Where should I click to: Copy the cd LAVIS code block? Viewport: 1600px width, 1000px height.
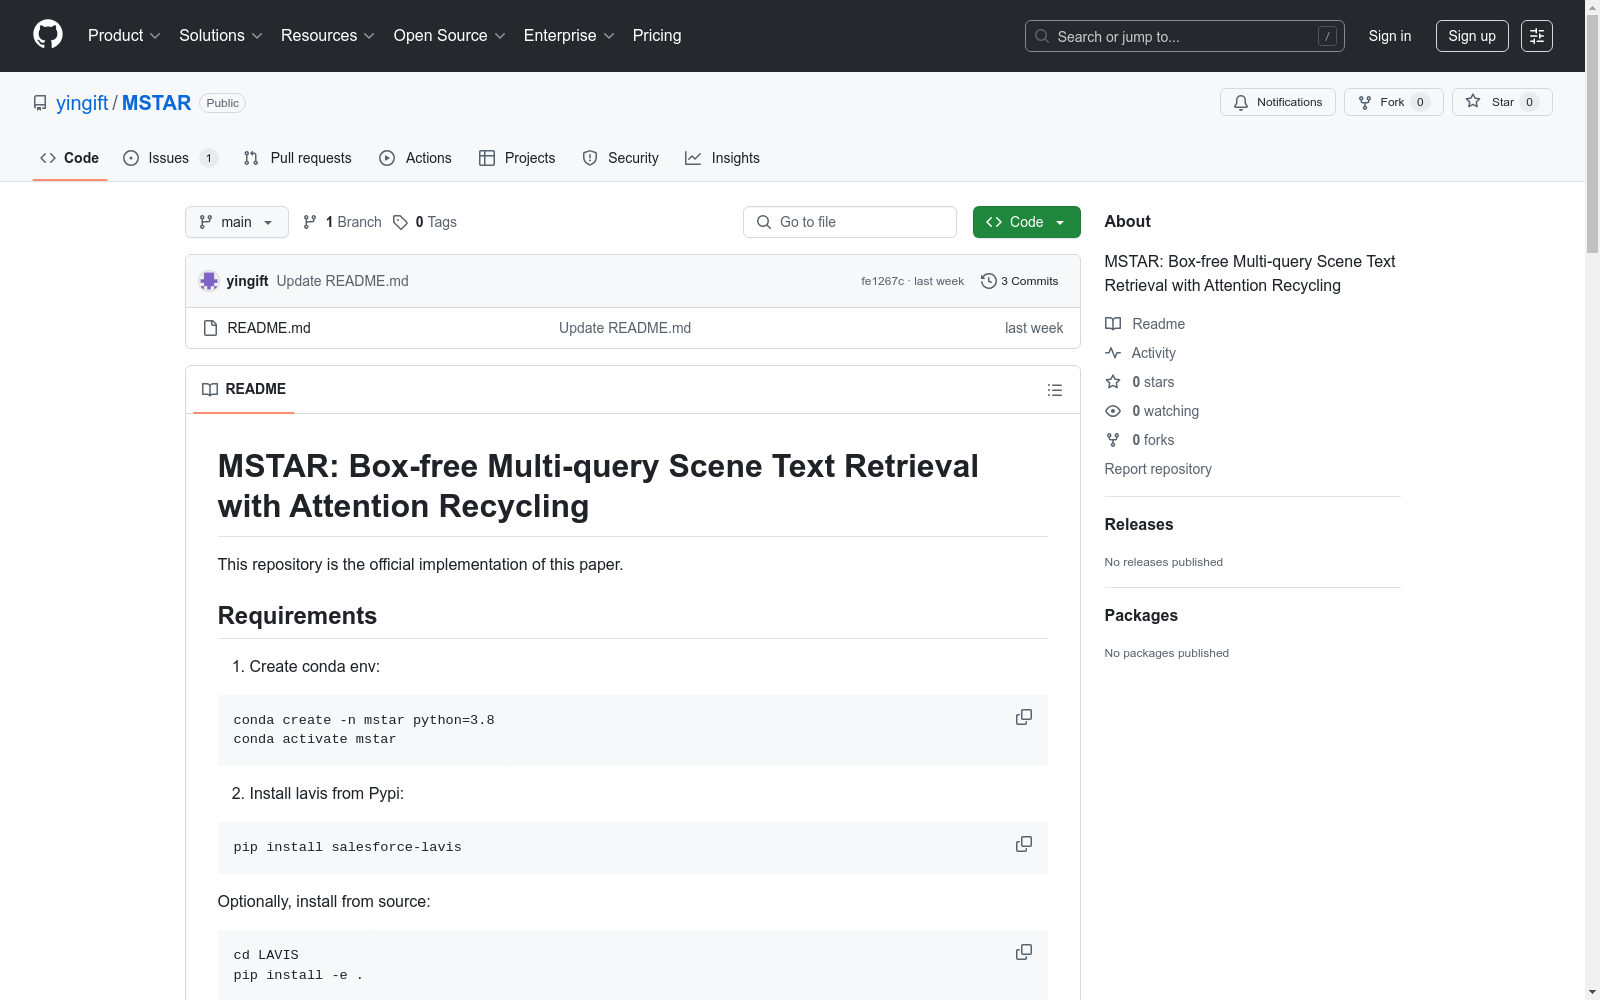[x=1024, y=952]
